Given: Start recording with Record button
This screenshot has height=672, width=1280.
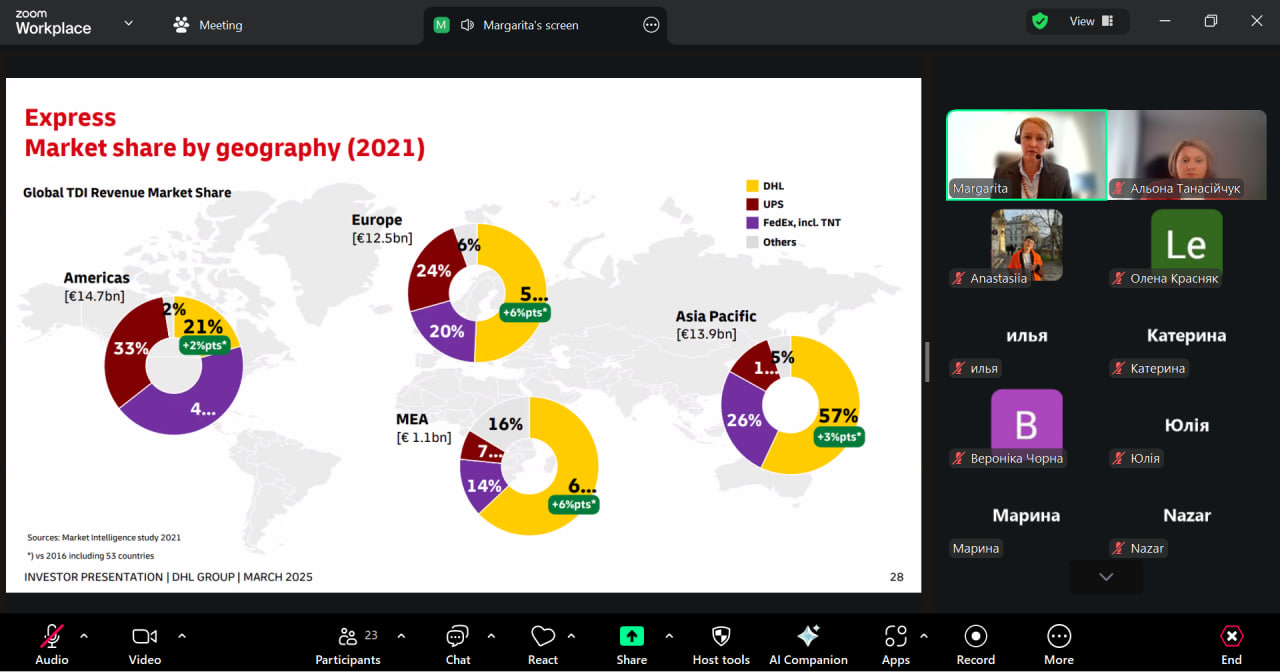Looking at the screenshot, I should [x=975, y=637].
